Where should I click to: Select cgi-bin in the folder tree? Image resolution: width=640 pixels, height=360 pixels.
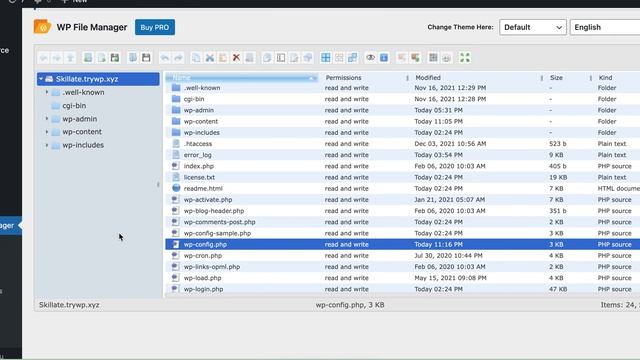pyautogui.click(x=74, y=105)
